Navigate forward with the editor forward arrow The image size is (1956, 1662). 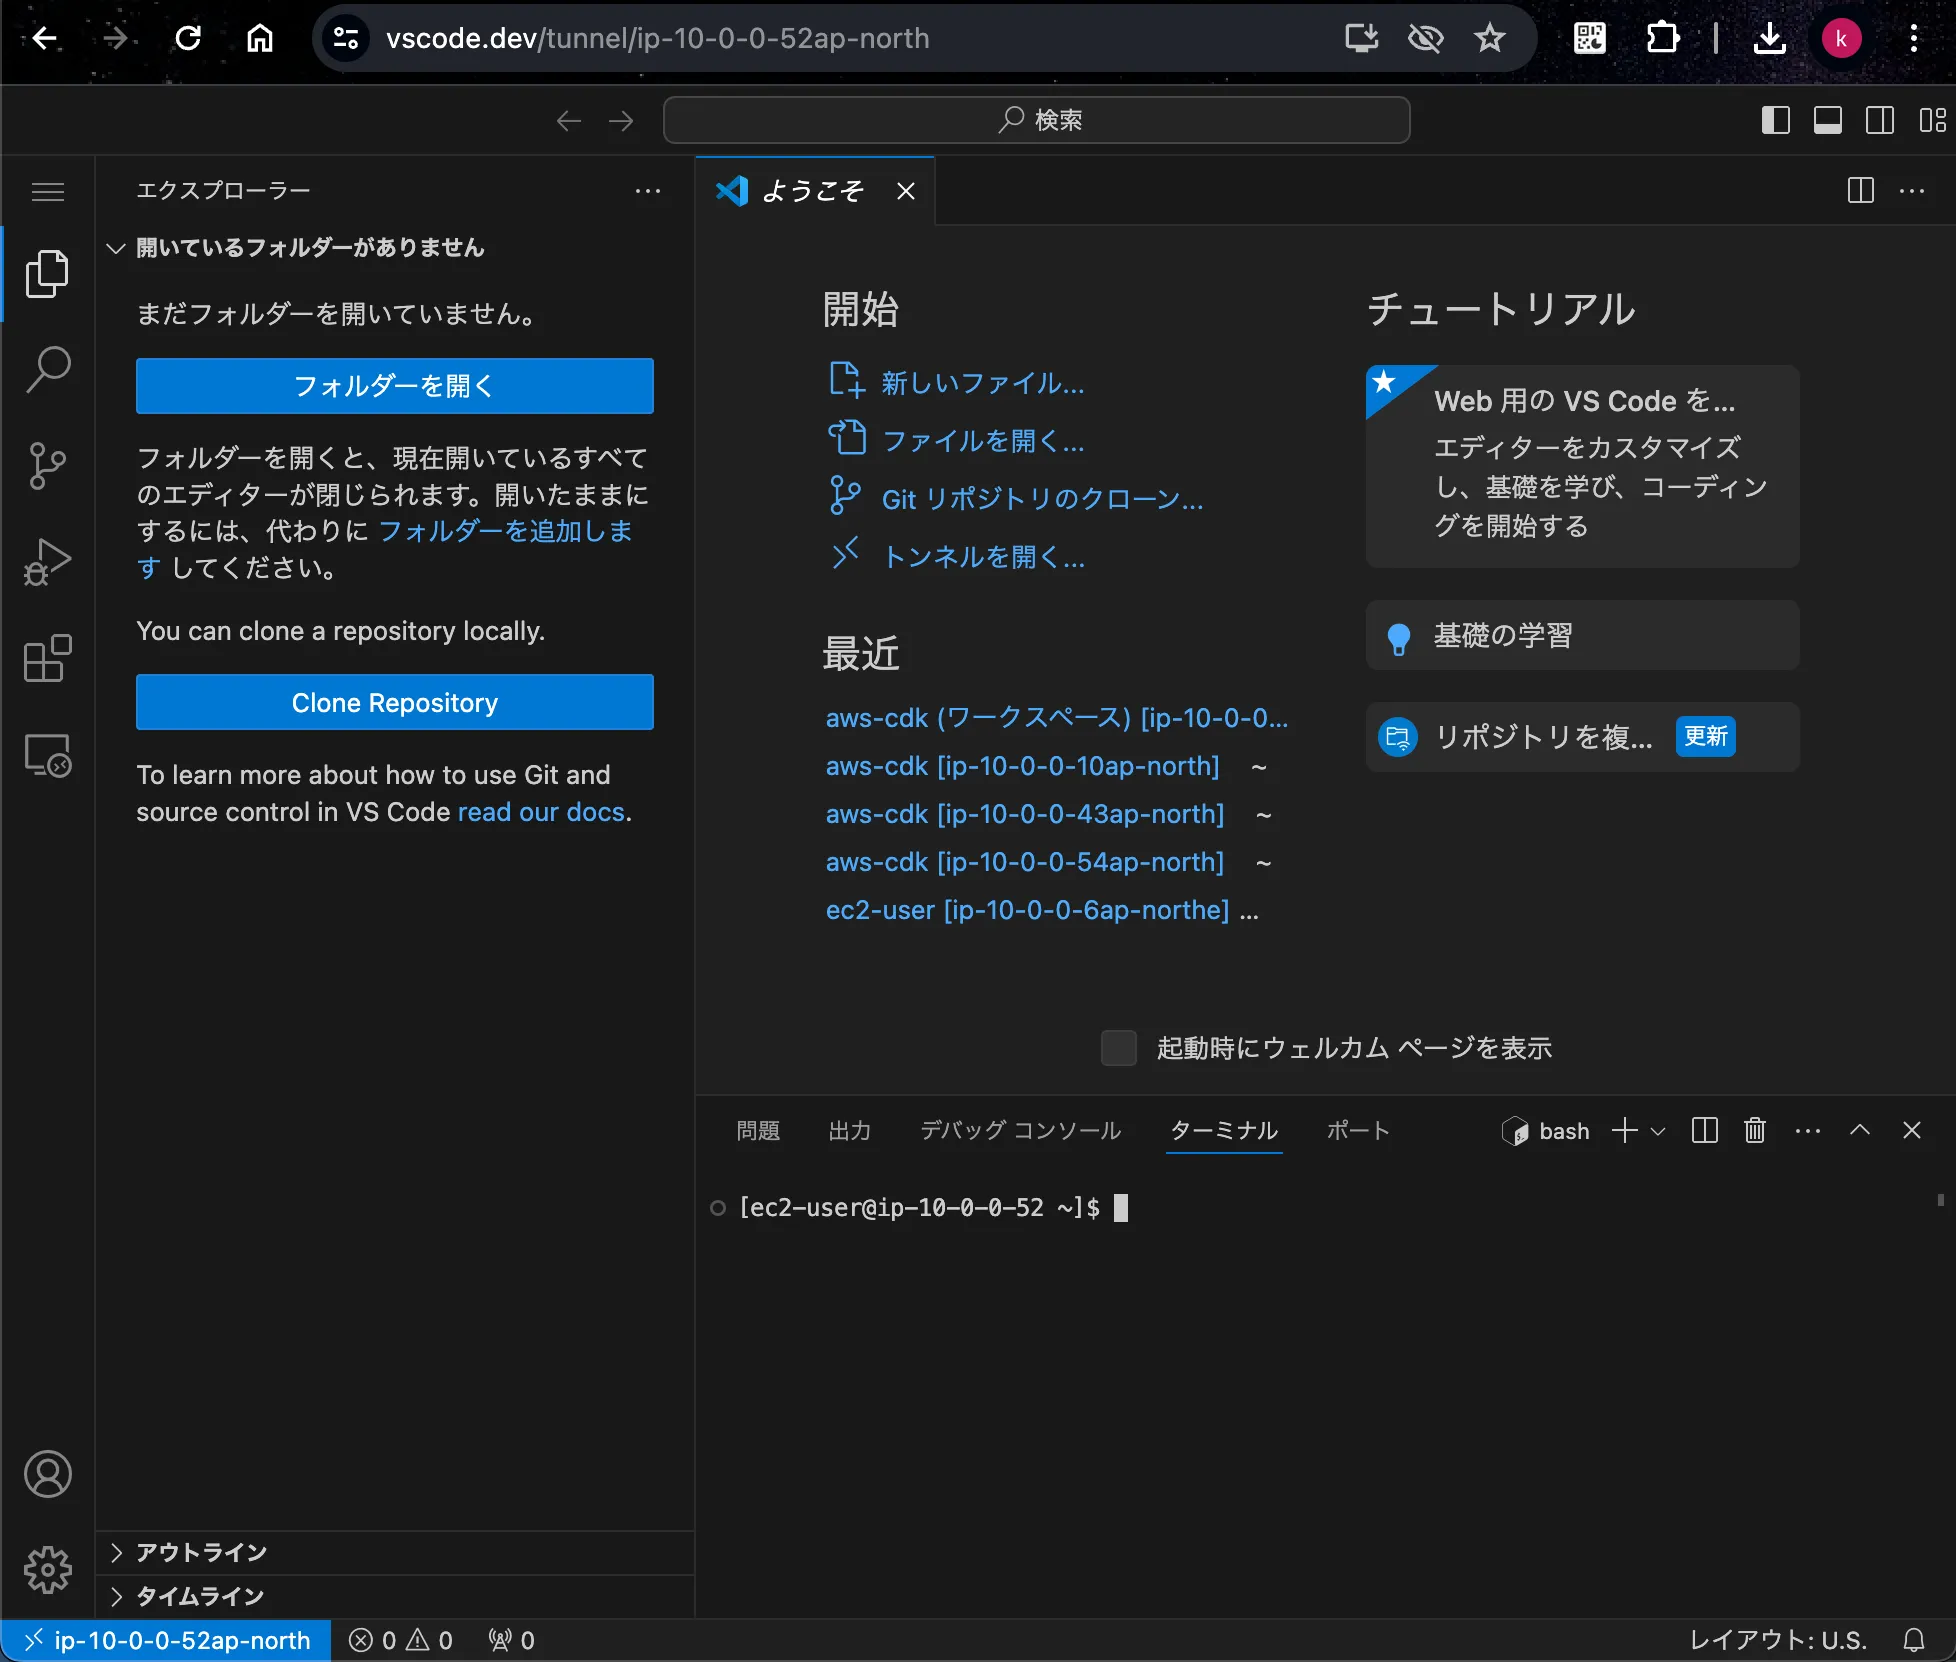point(621,121)
